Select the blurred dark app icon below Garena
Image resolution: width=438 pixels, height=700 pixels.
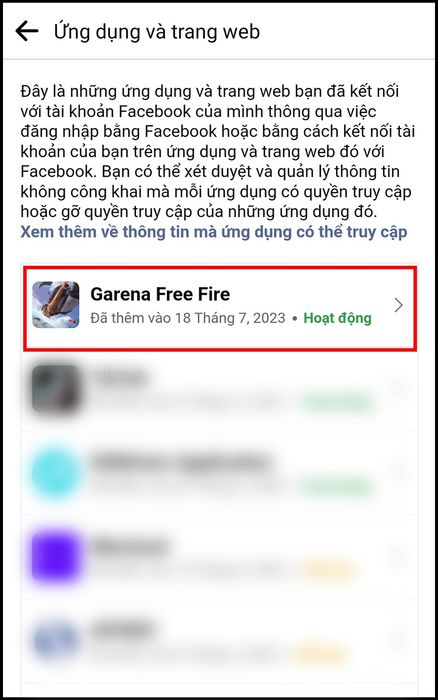[56, 388]
